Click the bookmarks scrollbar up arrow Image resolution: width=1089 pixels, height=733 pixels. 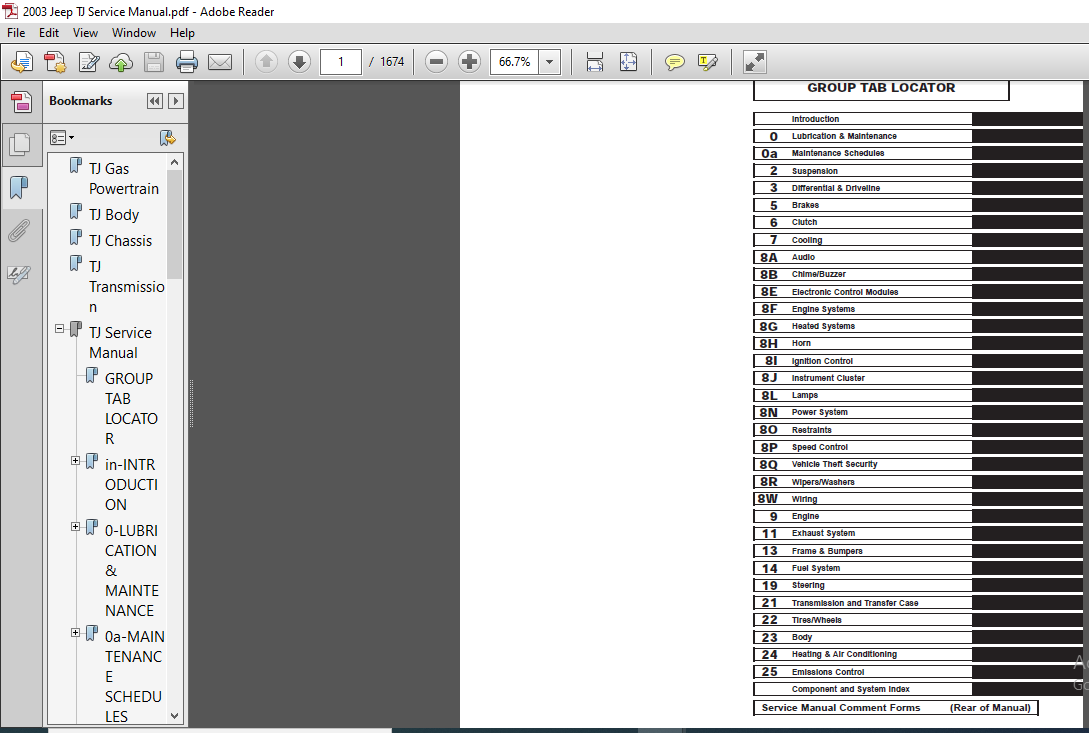[174, 162]
